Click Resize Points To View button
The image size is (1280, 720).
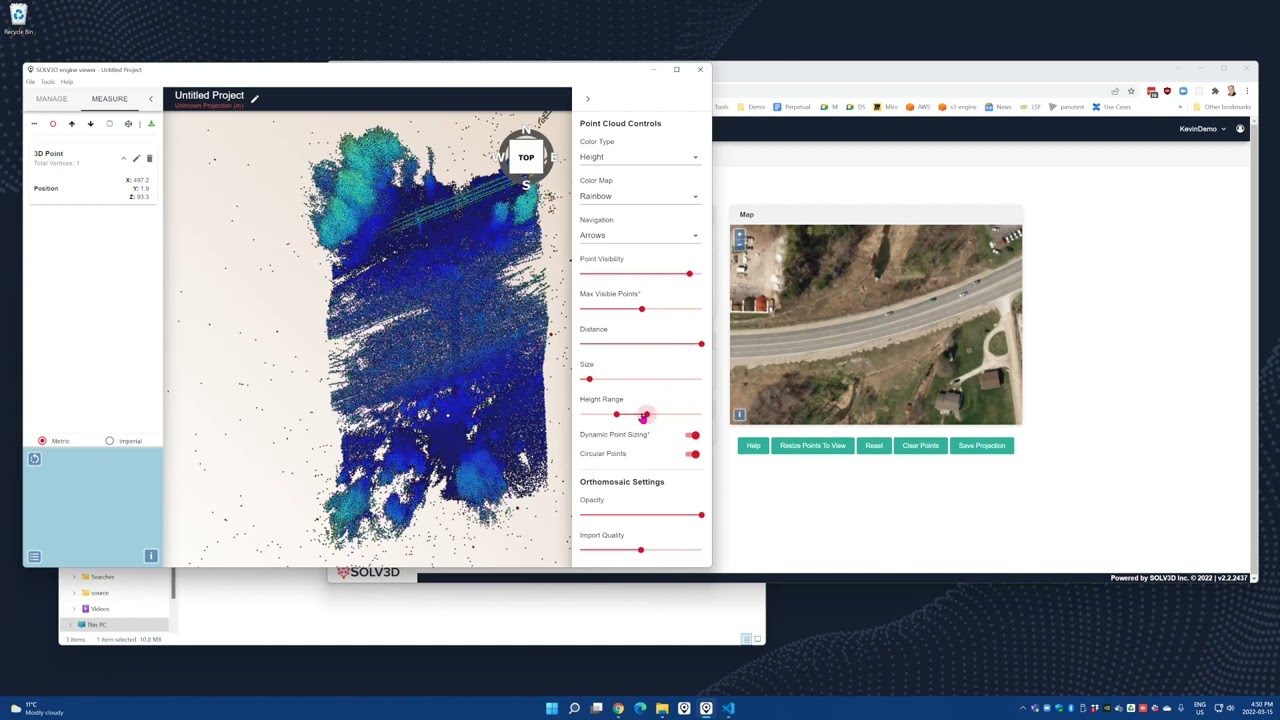tap(812, 446)
